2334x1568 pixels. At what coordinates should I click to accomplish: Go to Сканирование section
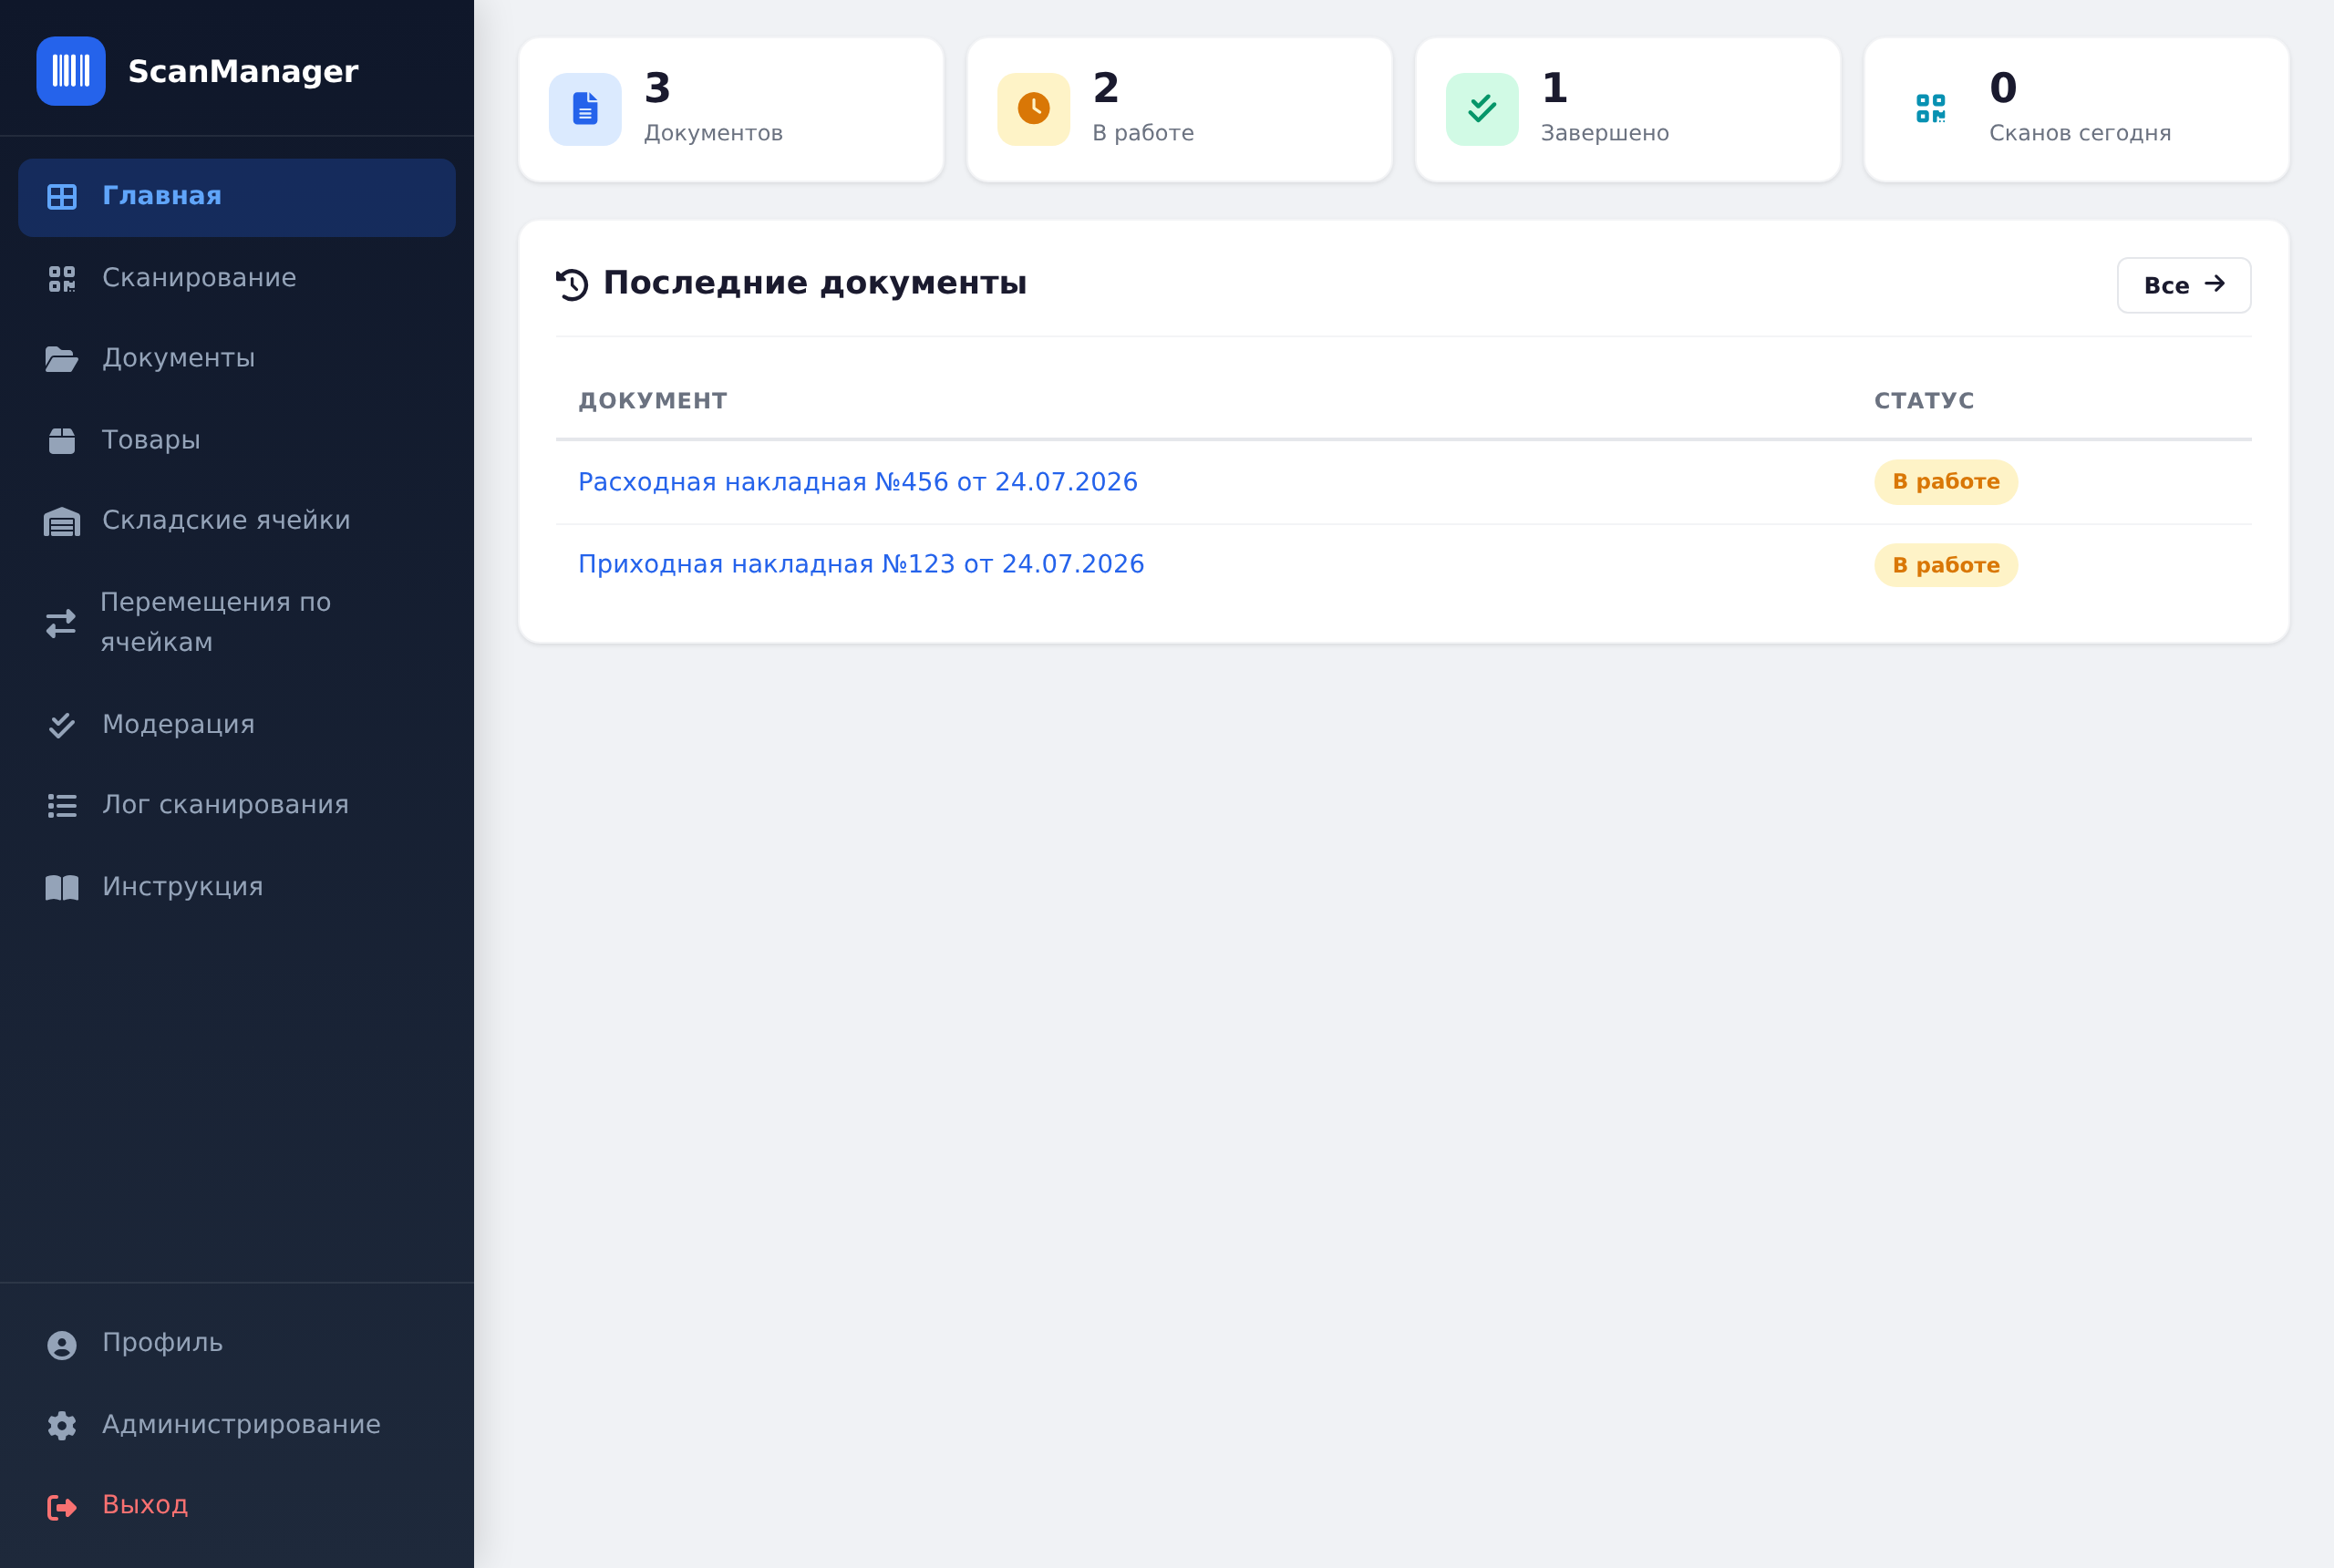tap(237, 279)
